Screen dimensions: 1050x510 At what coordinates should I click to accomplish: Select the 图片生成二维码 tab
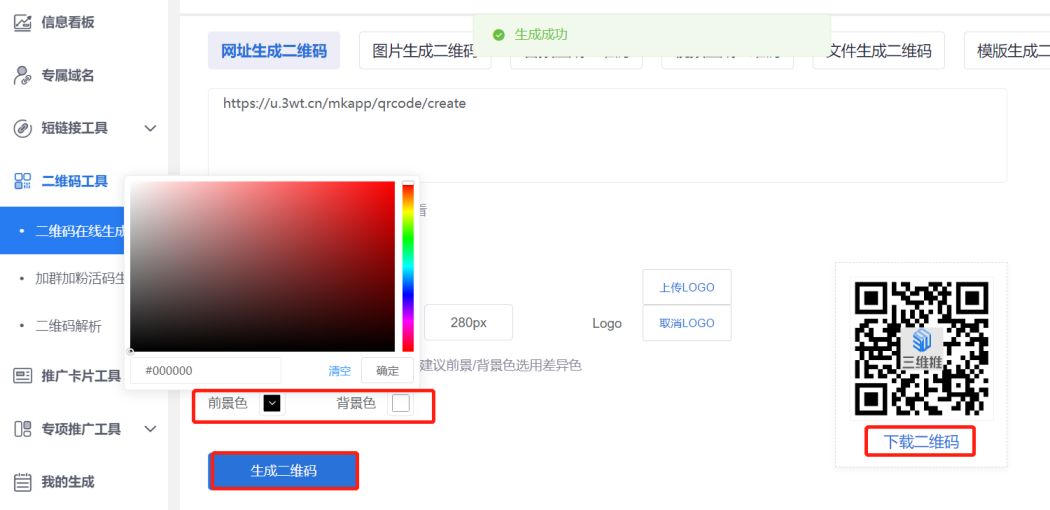pos(425,51)
